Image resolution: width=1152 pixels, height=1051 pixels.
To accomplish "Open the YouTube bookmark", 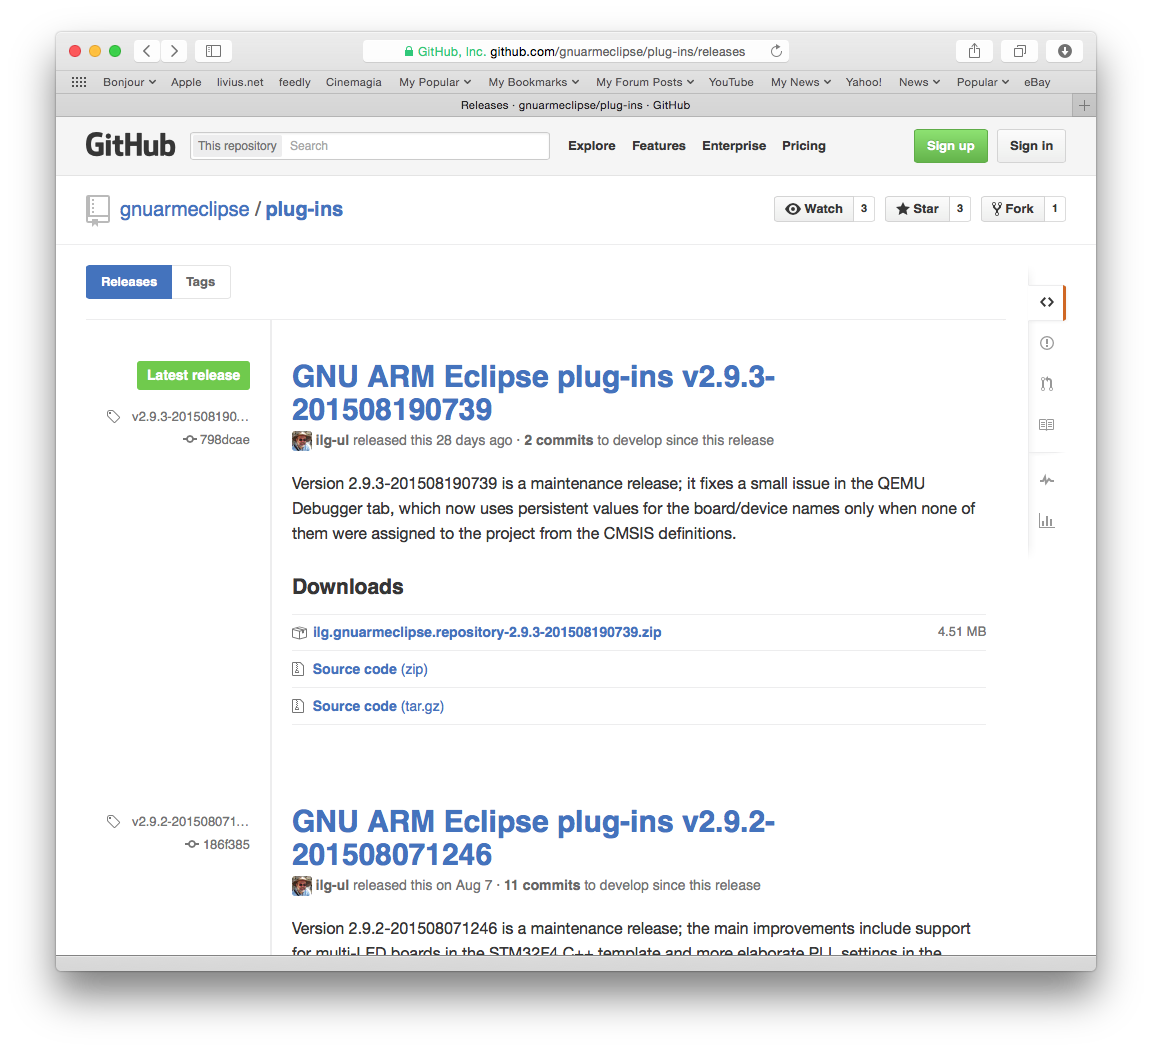I will pos(731,82).
